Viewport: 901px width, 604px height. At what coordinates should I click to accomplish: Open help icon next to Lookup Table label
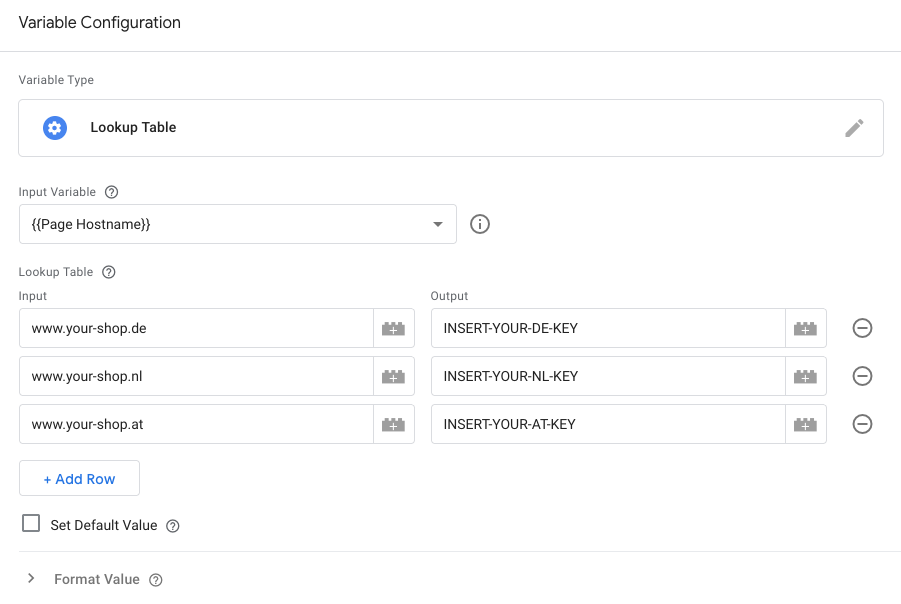click(x=109, y=272)
